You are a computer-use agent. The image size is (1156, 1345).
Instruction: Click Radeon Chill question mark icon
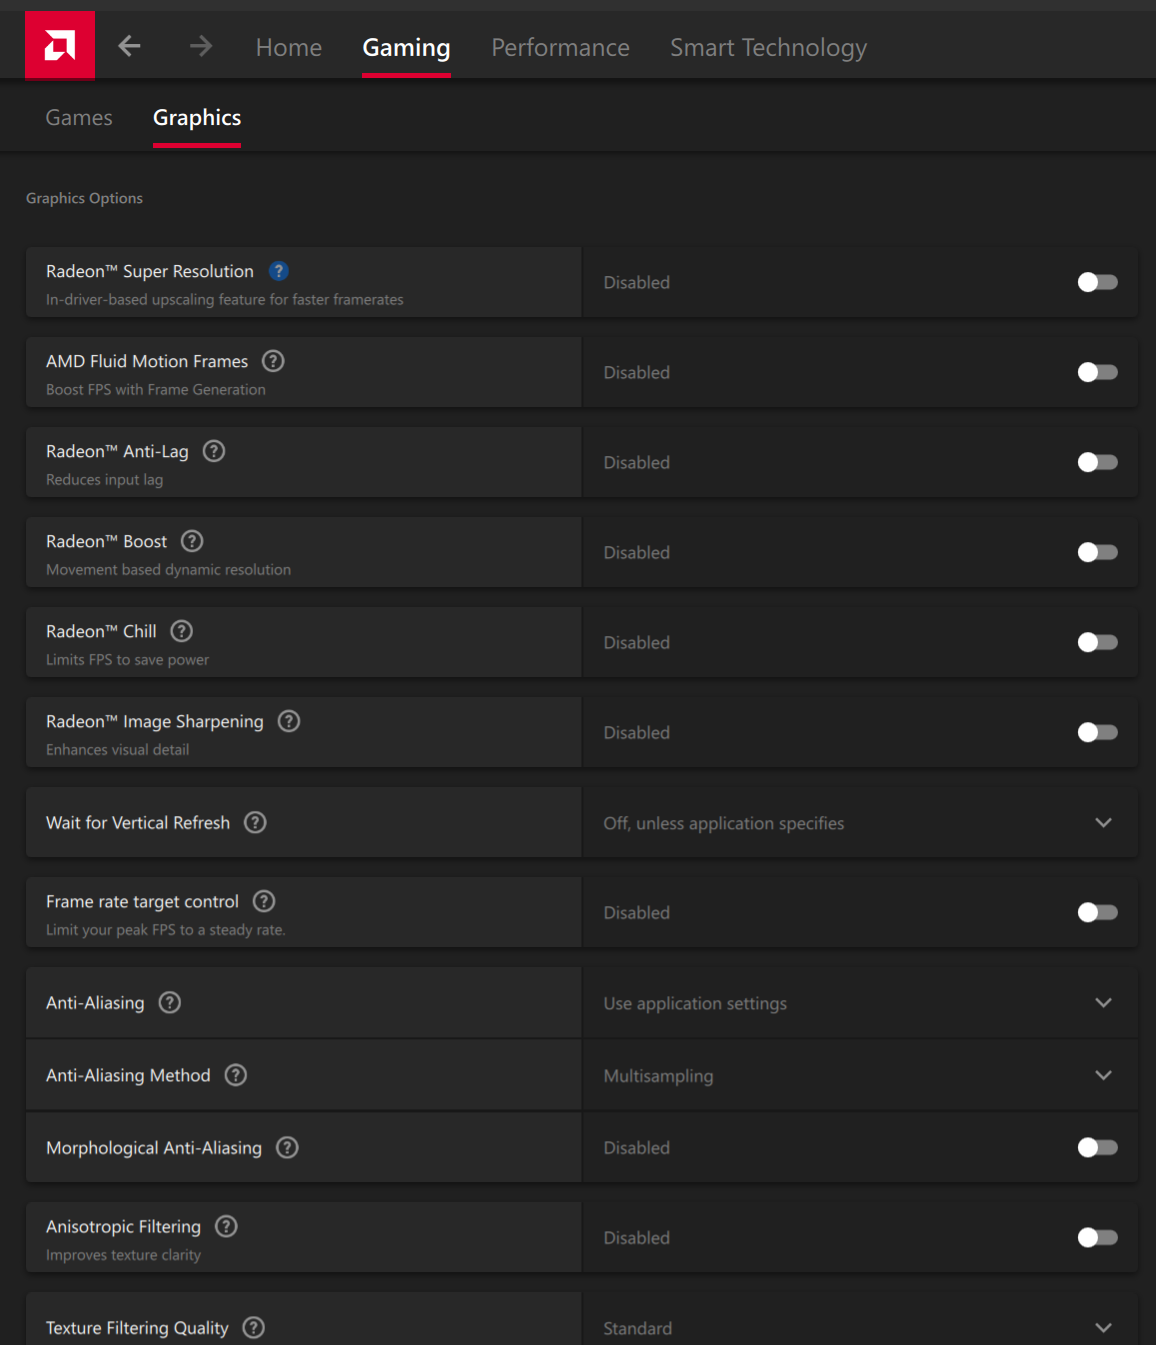pos(182,631)
